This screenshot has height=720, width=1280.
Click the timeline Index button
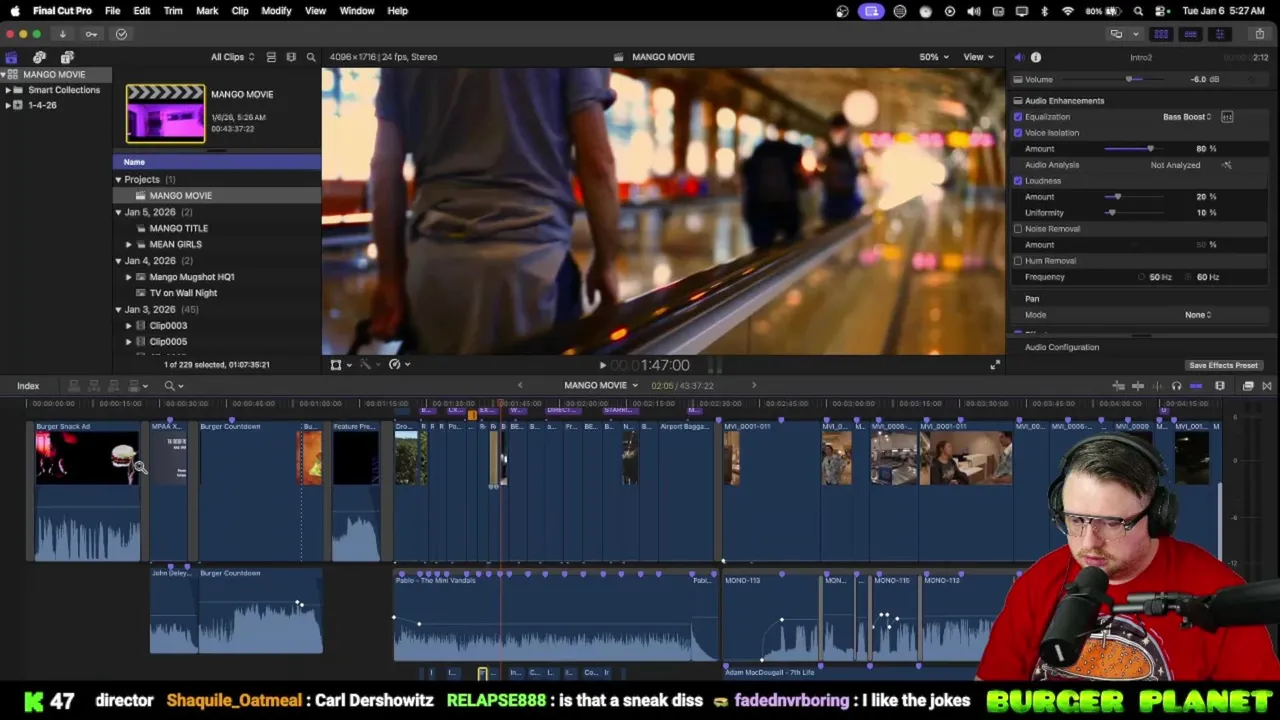click(x=28, y=386)
